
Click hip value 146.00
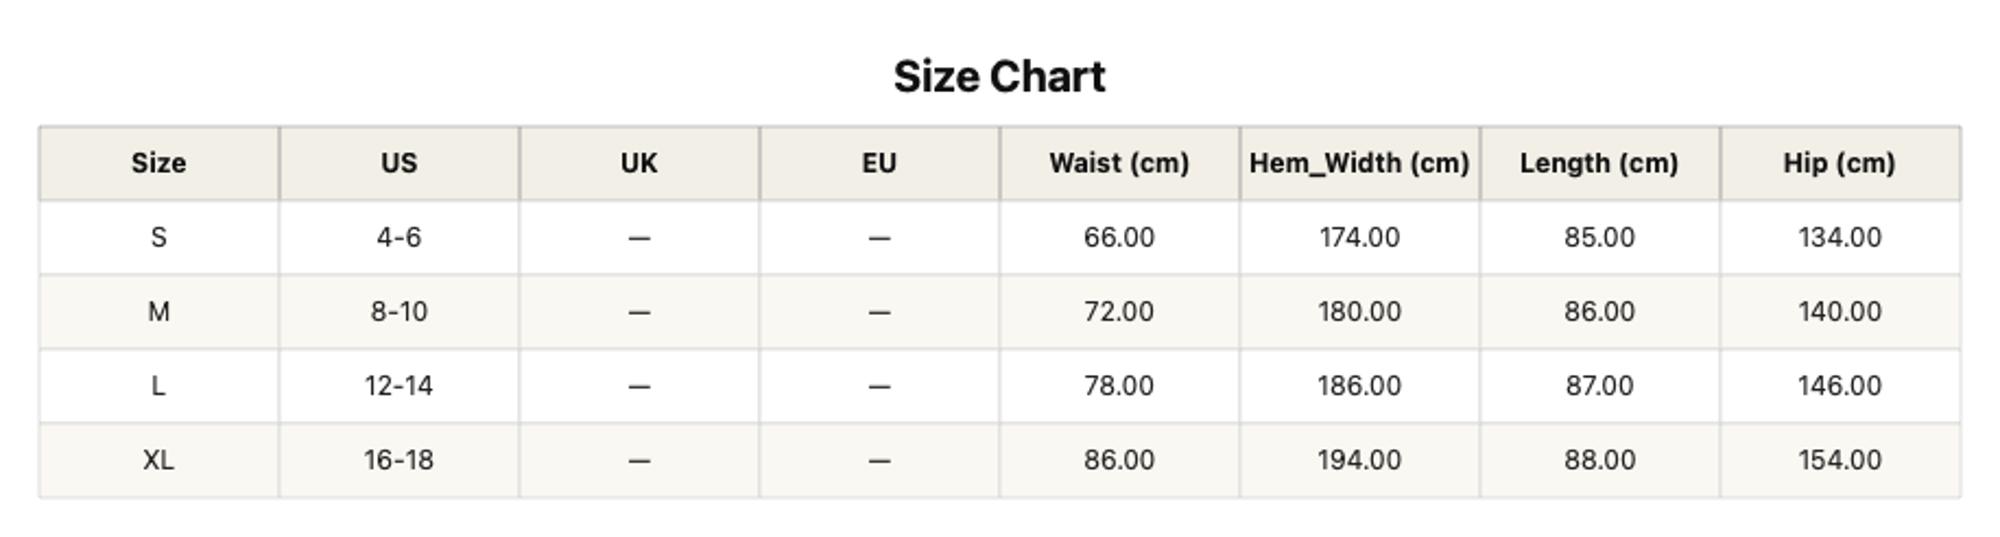(x=1839, y=386)
